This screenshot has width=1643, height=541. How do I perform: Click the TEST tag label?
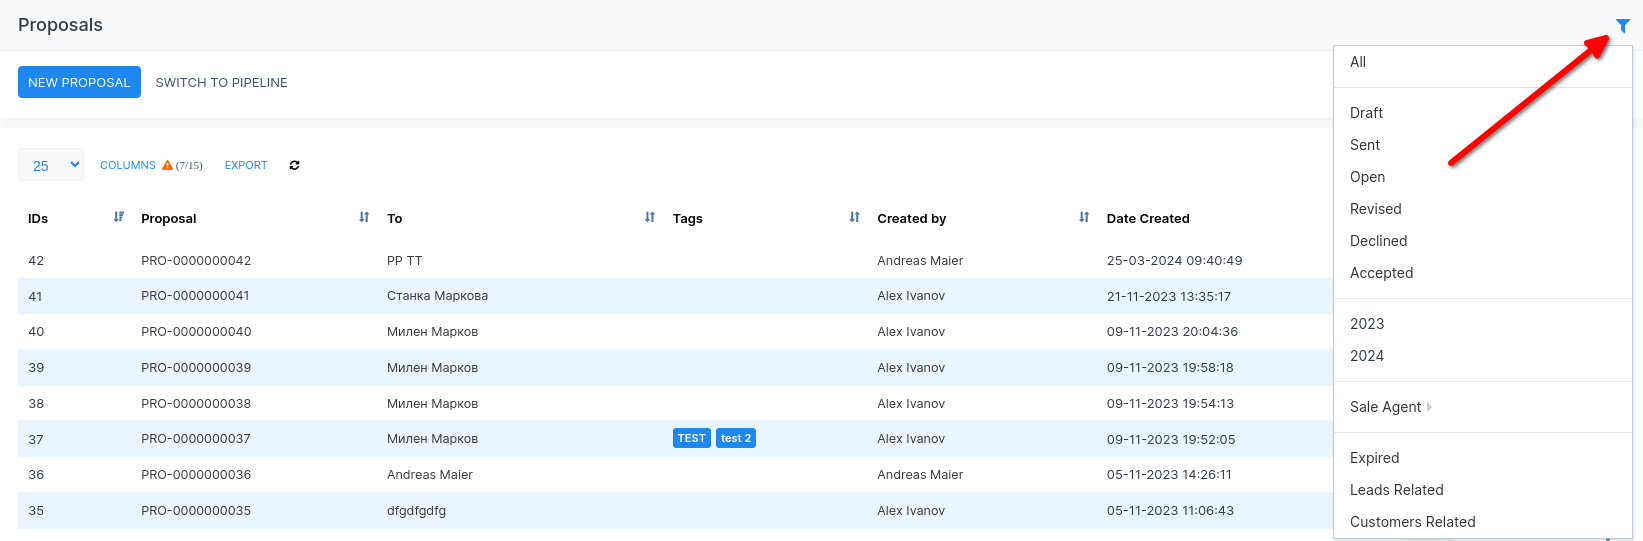(691, 439)
